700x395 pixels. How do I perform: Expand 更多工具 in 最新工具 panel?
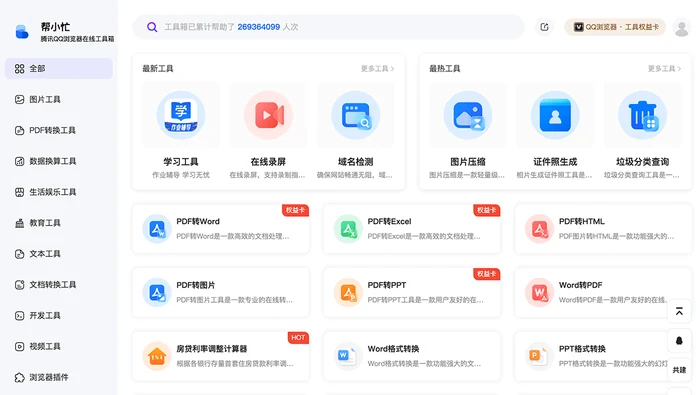[377, 69]
